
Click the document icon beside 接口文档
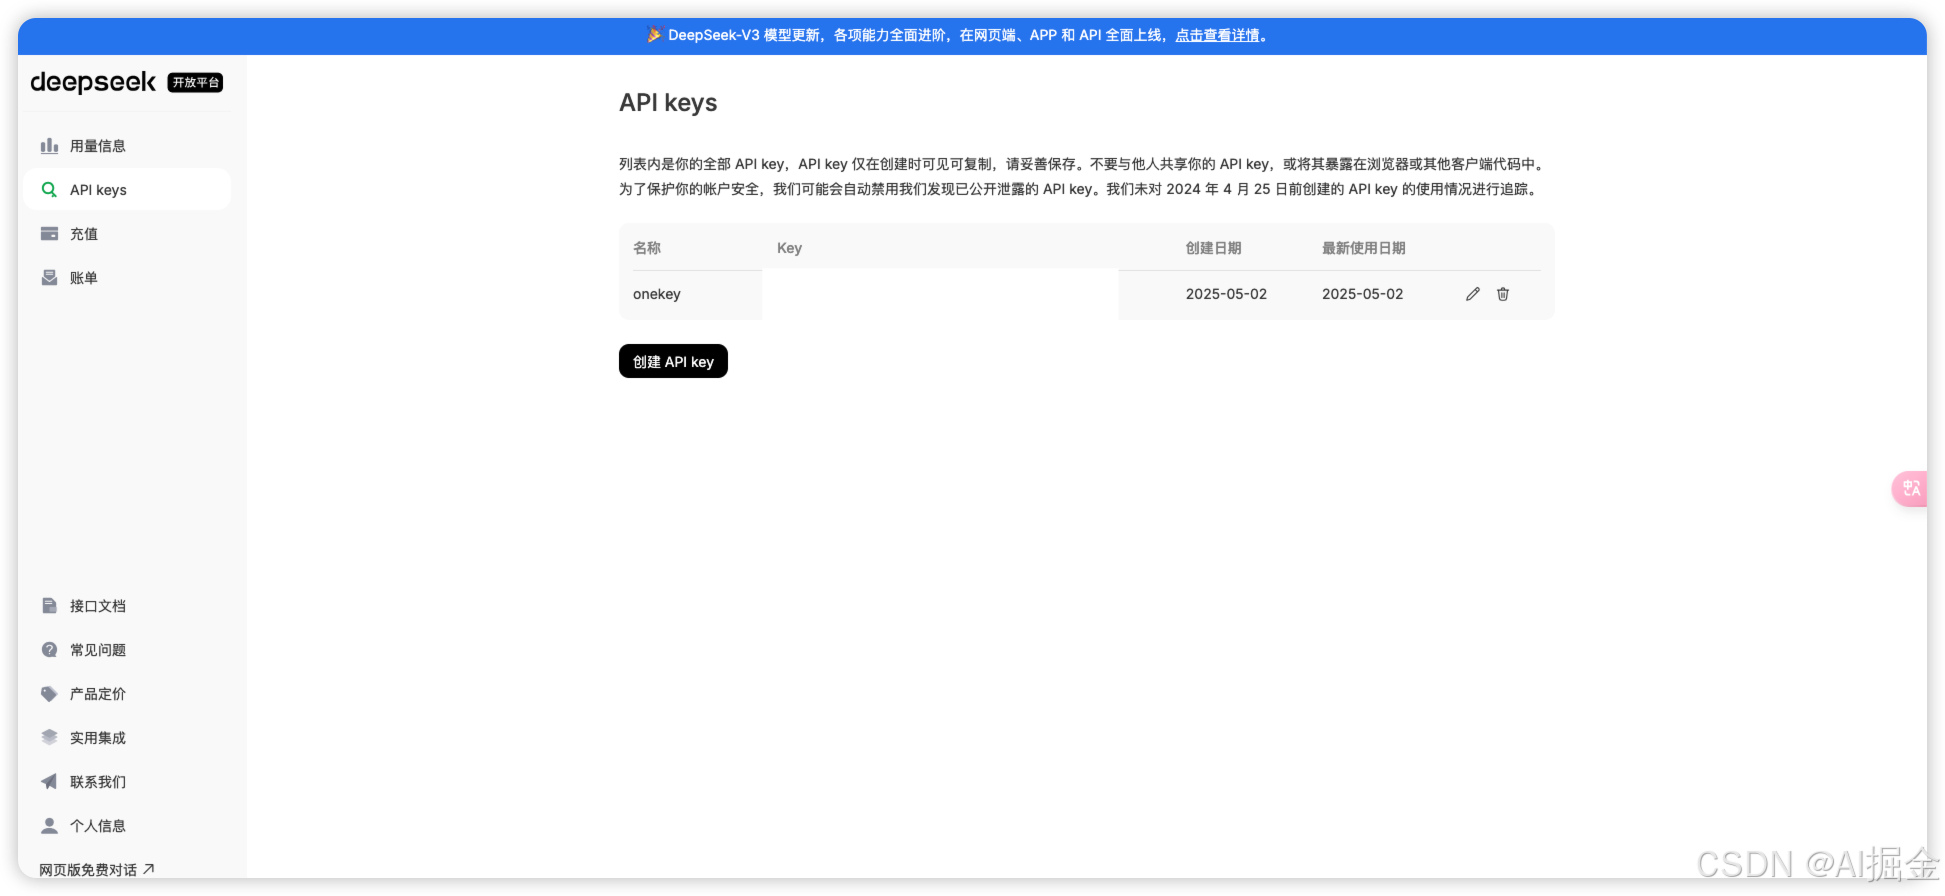pos(49,606)
